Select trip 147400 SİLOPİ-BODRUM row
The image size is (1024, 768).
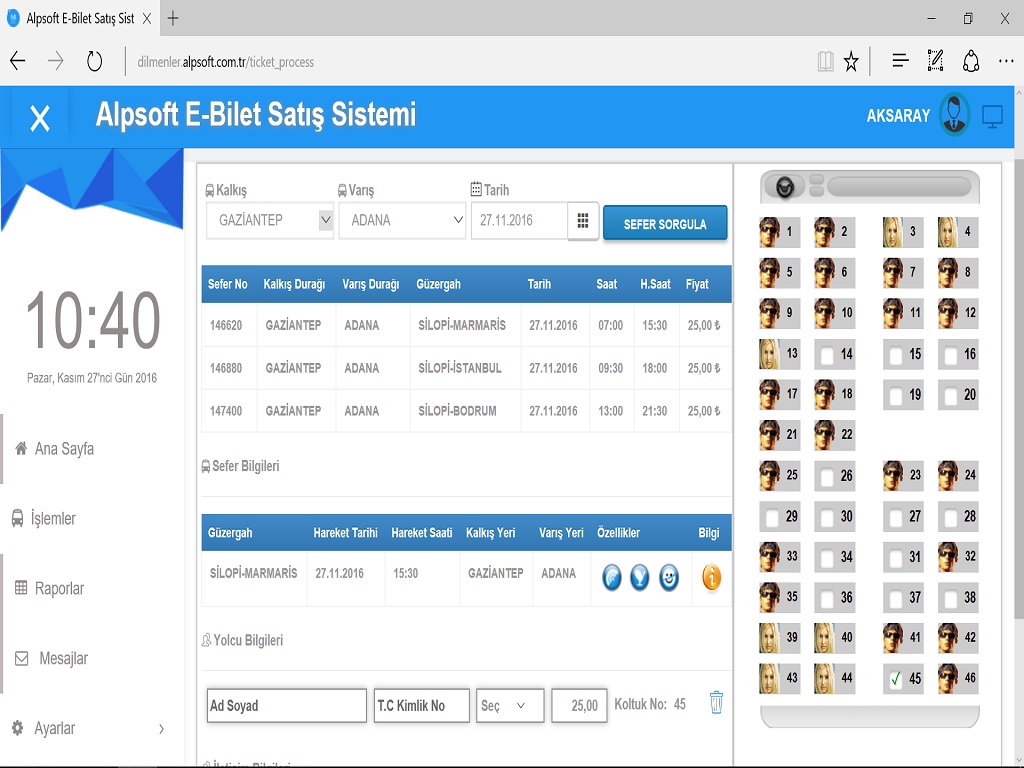(466, 411)
